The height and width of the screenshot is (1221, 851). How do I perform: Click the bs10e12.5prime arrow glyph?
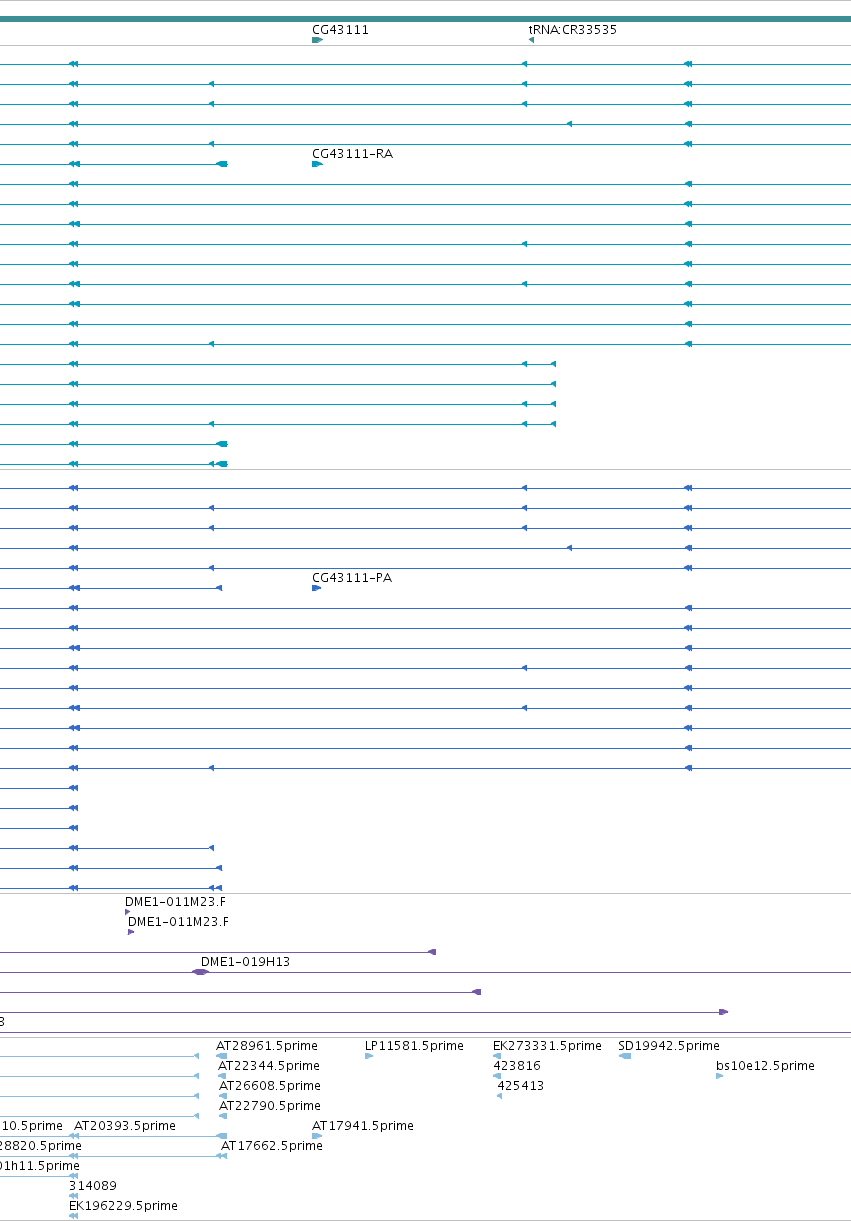719,1076
